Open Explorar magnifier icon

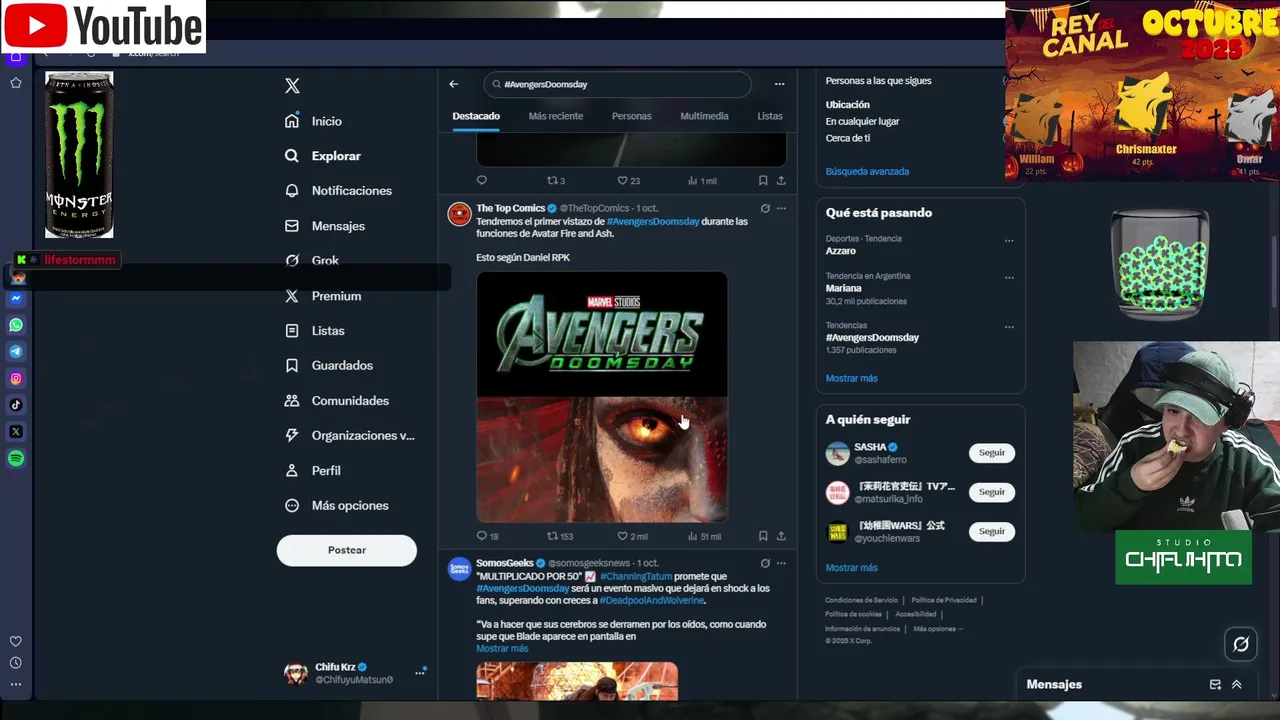292,156
